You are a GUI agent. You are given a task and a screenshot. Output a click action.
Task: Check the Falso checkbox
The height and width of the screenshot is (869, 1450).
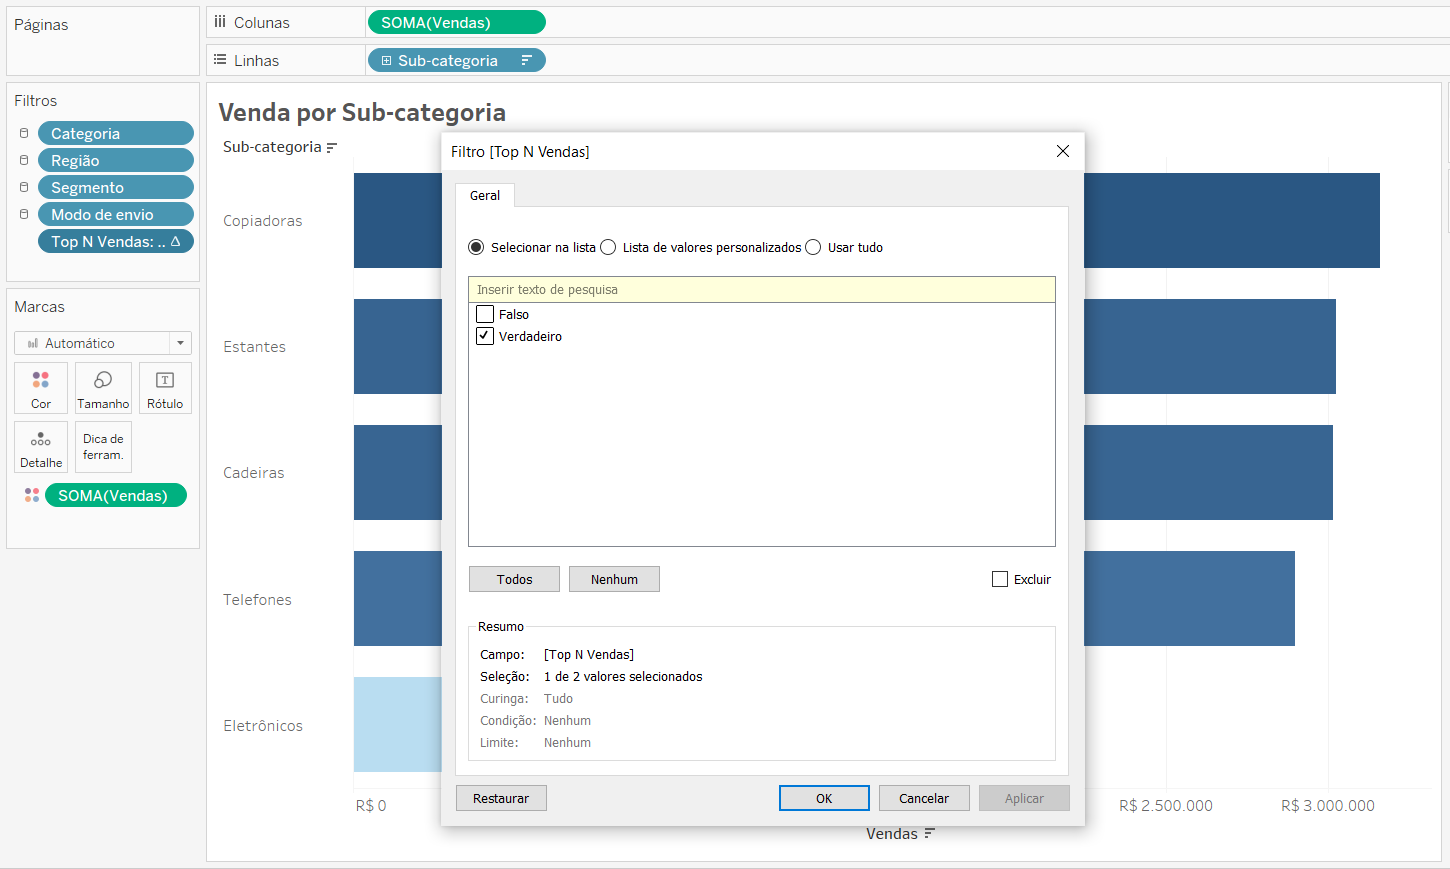click(x=485, y=314)
